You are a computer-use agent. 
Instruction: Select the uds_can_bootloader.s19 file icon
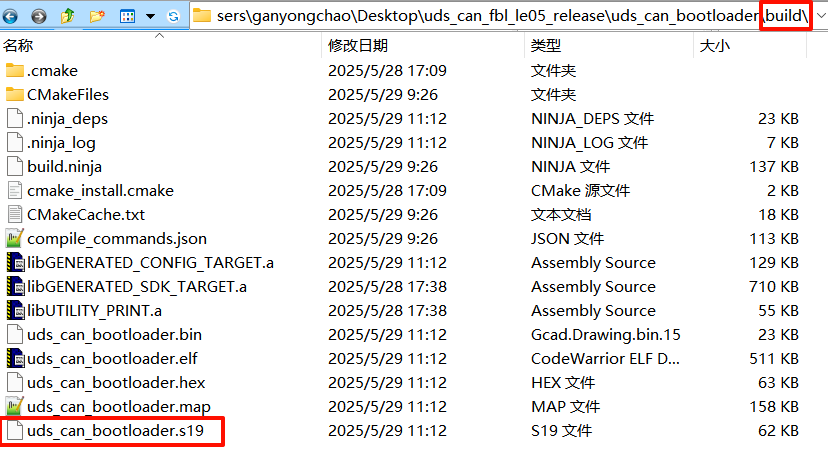(x=15, y=431)
